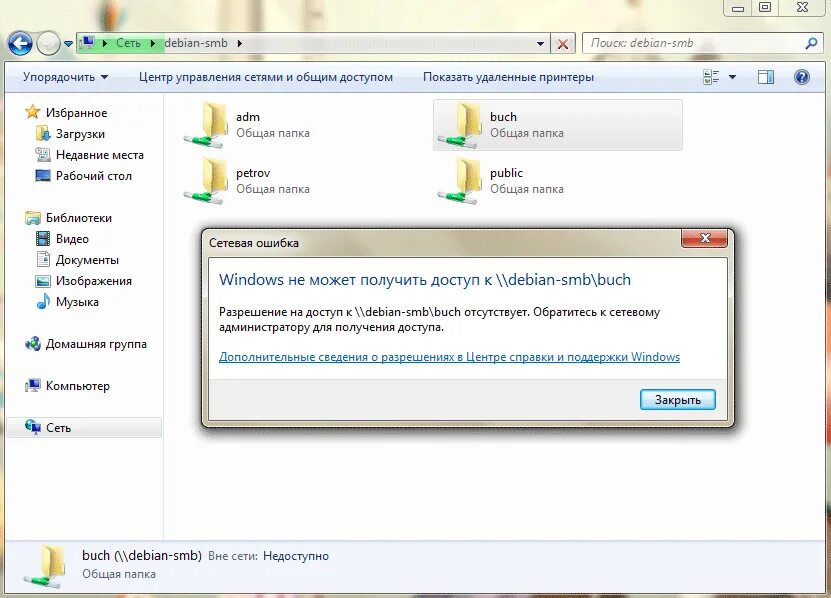Focus the 'Поиск: debian-smb' search field
This screenshot has height=598, width=831.
[693, 43]
